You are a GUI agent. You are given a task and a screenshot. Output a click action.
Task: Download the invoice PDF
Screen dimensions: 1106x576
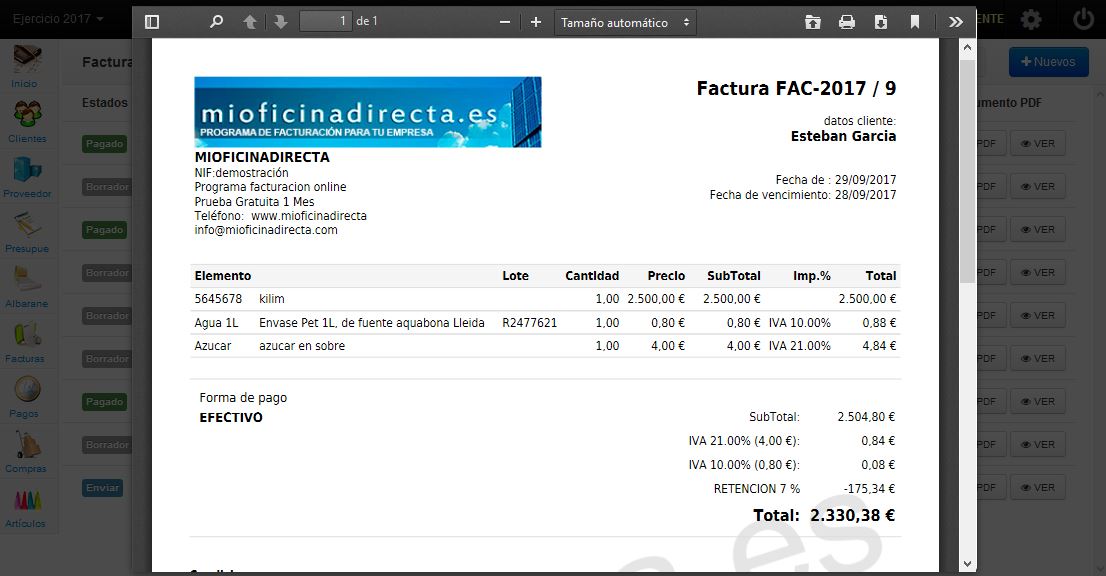coord(881,22)
